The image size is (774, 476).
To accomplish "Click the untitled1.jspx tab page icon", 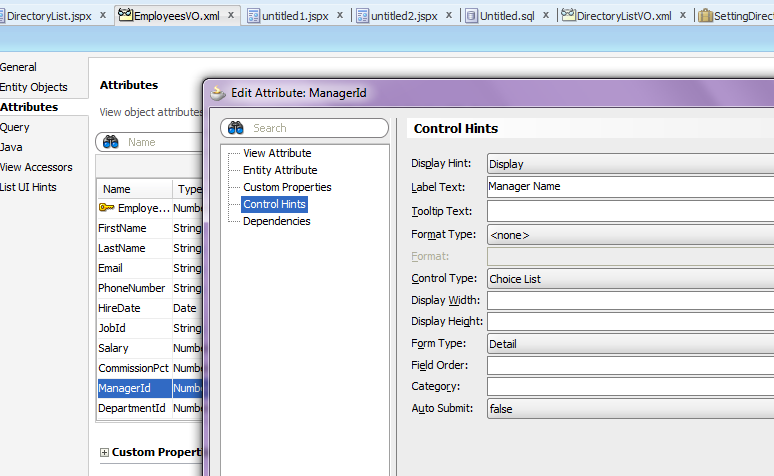I will pyautogui.click(x=253, y=16).
